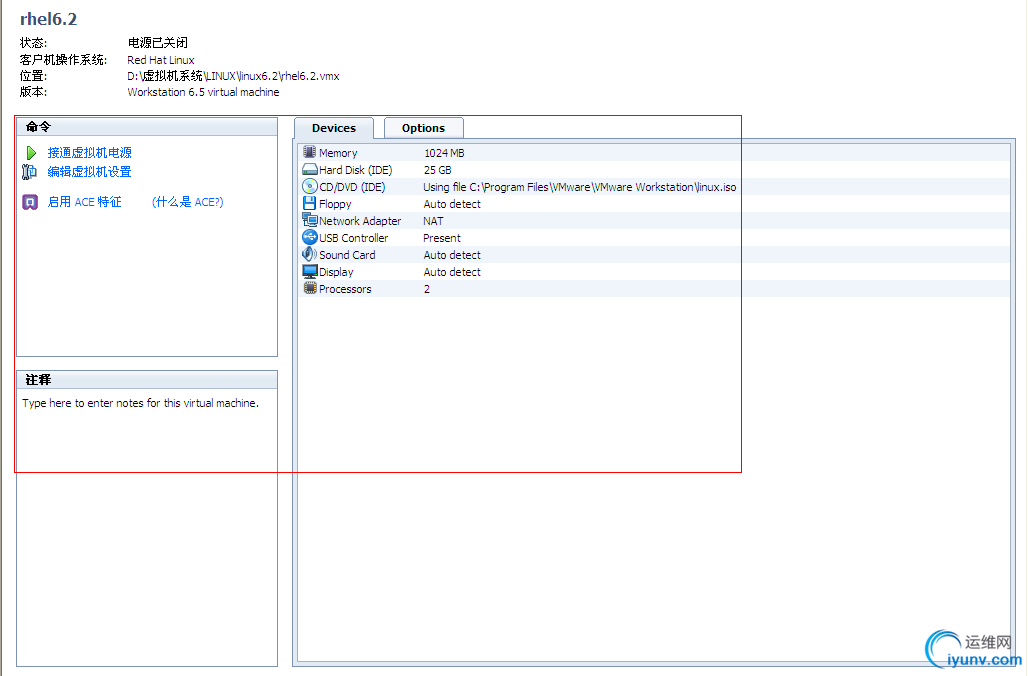Click the Processors count value 2
Screen dimensions: 1028x676
click(x=427, y=289)
